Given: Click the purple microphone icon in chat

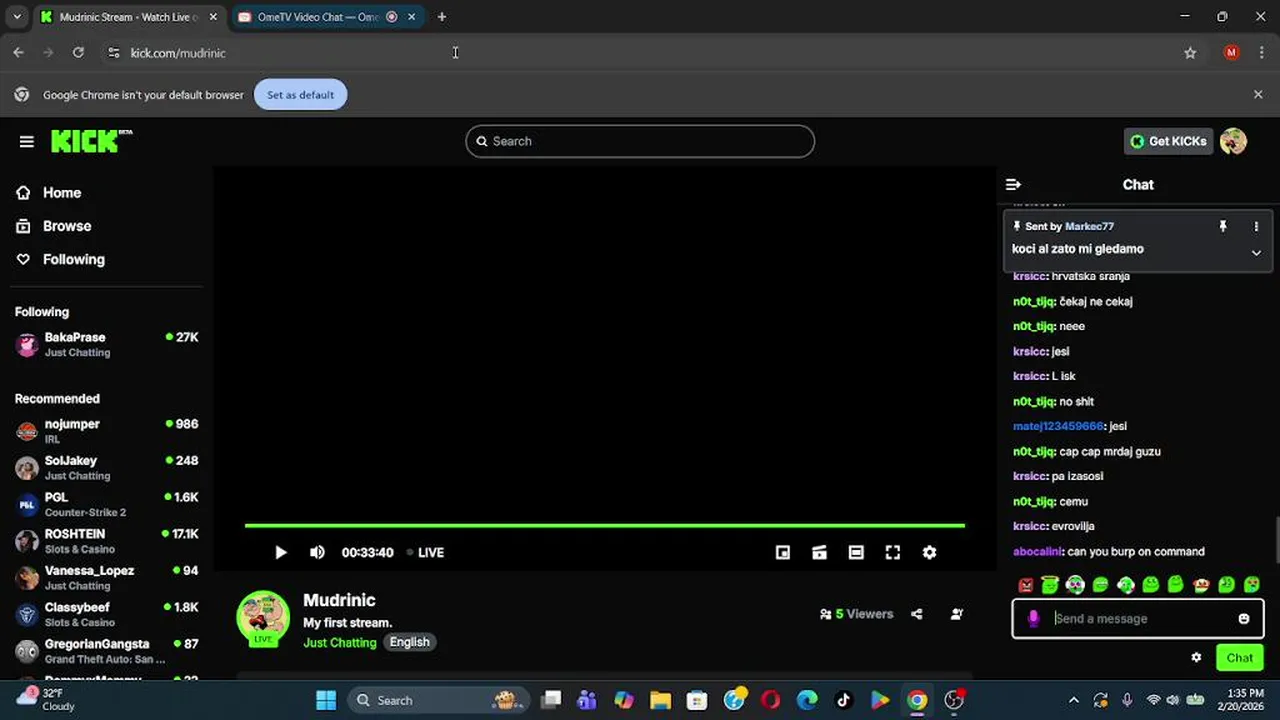Looking at the screenshot, I should tap(1033, 619).
